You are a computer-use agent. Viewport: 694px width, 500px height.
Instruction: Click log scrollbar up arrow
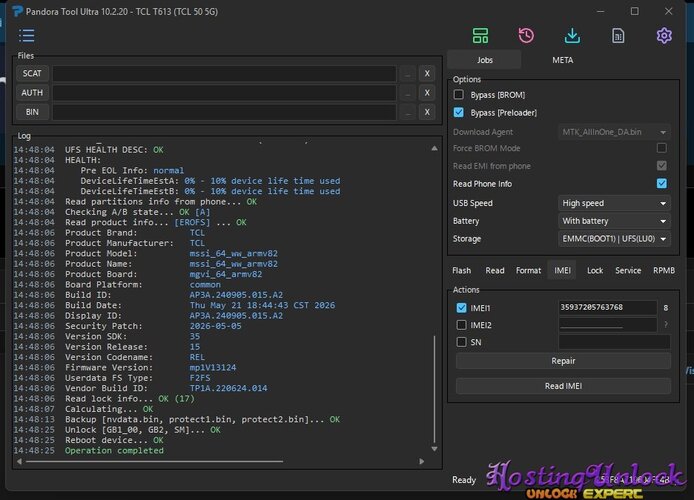(x=434, y=149)
